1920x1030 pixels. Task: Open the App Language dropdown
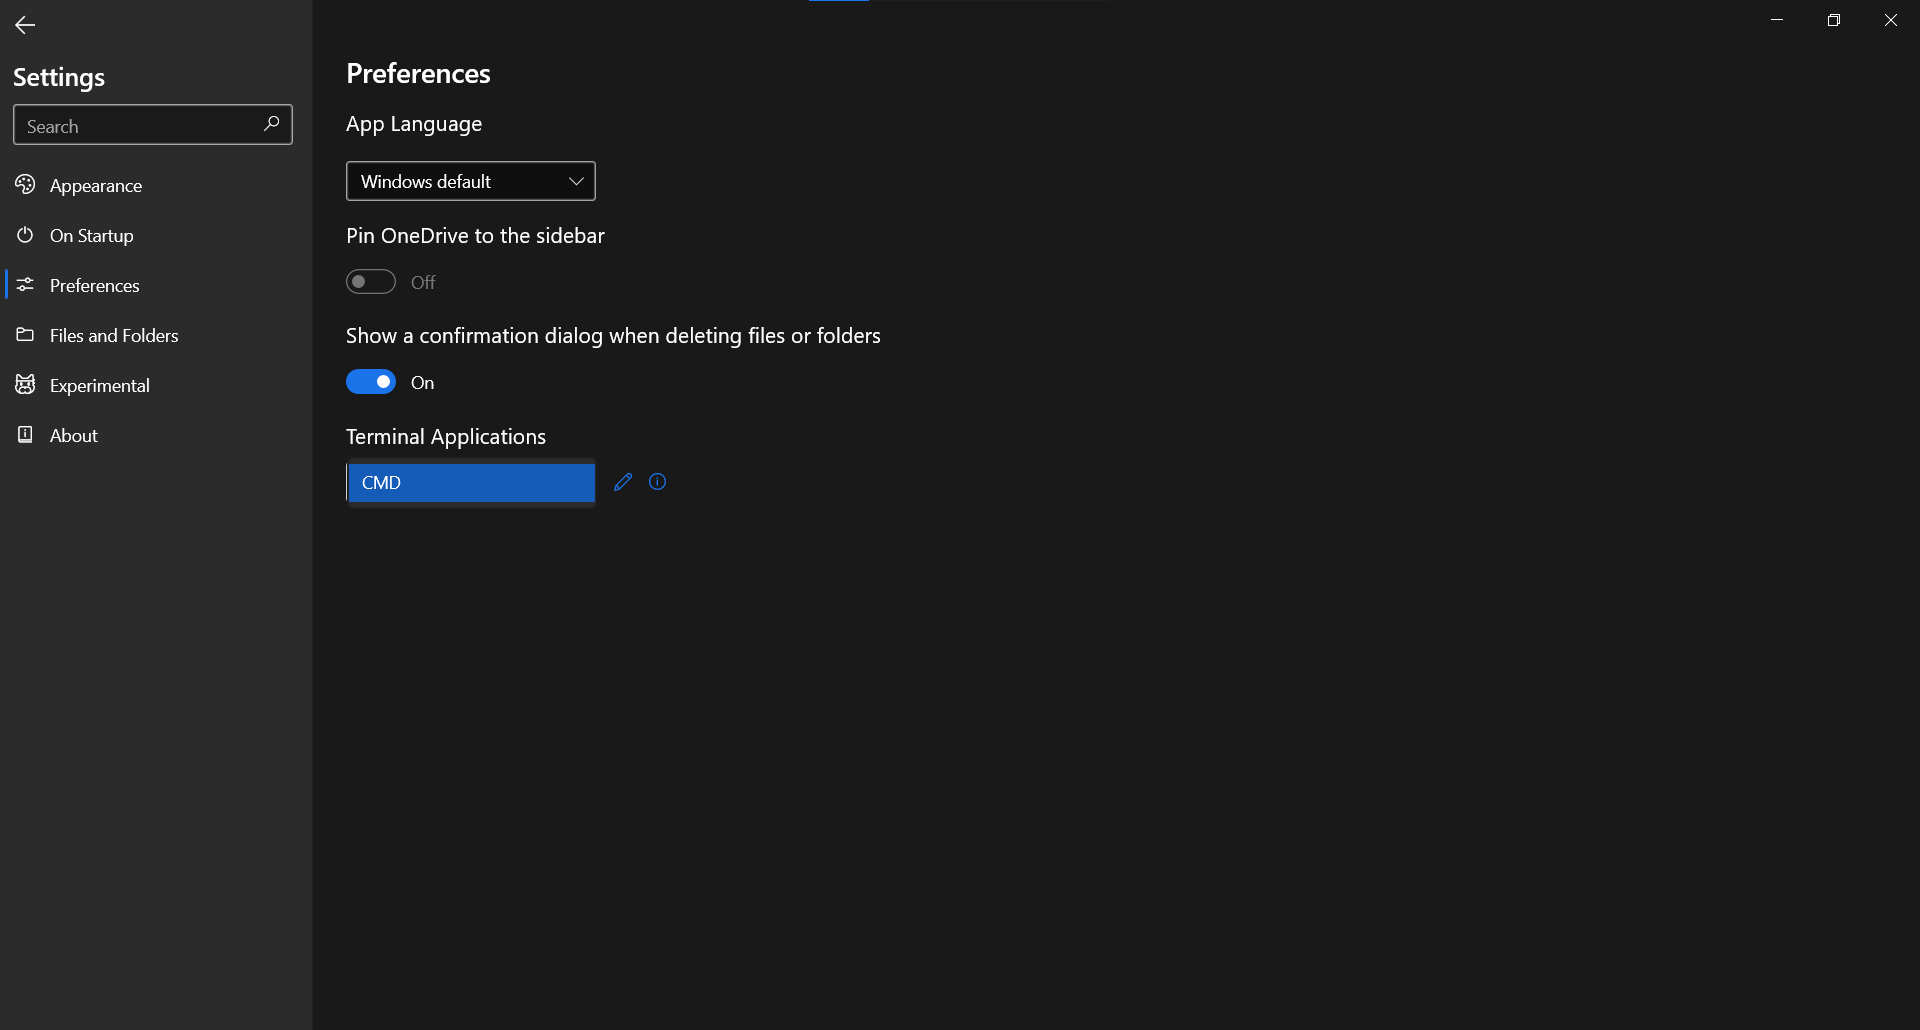pos(470,181)
